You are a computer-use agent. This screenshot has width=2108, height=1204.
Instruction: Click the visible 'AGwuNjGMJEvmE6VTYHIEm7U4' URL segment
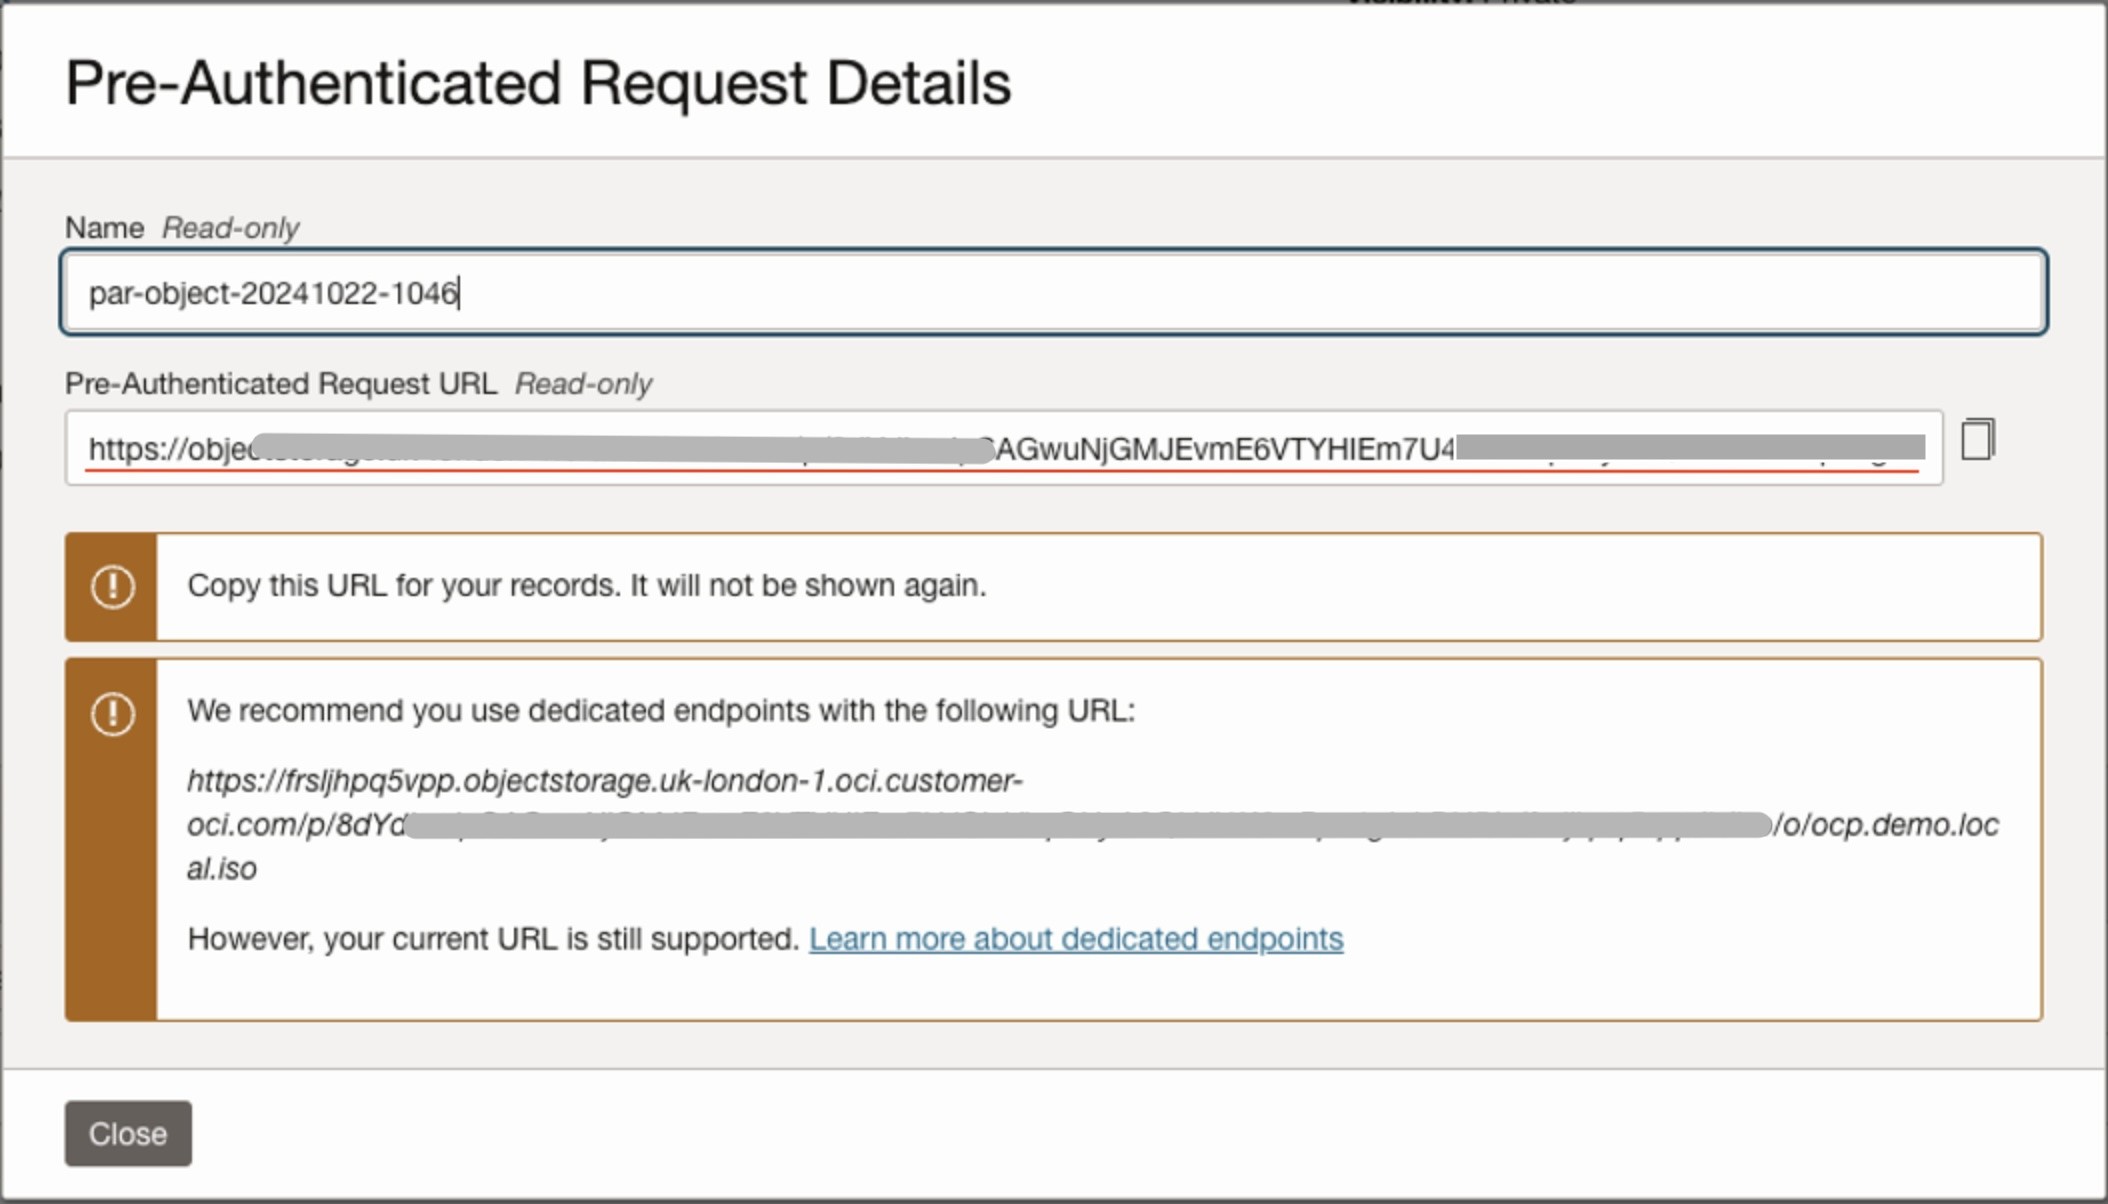1224,450
